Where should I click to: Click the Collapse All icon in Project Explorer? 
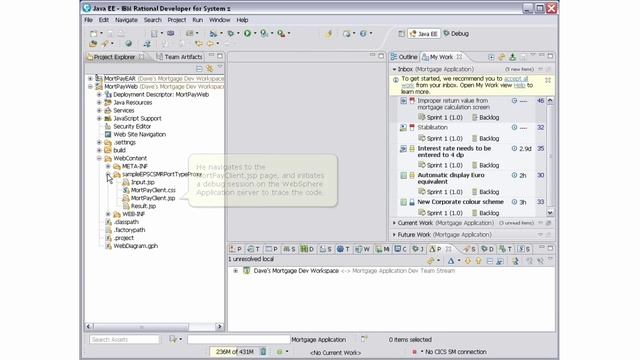[199, 68]
